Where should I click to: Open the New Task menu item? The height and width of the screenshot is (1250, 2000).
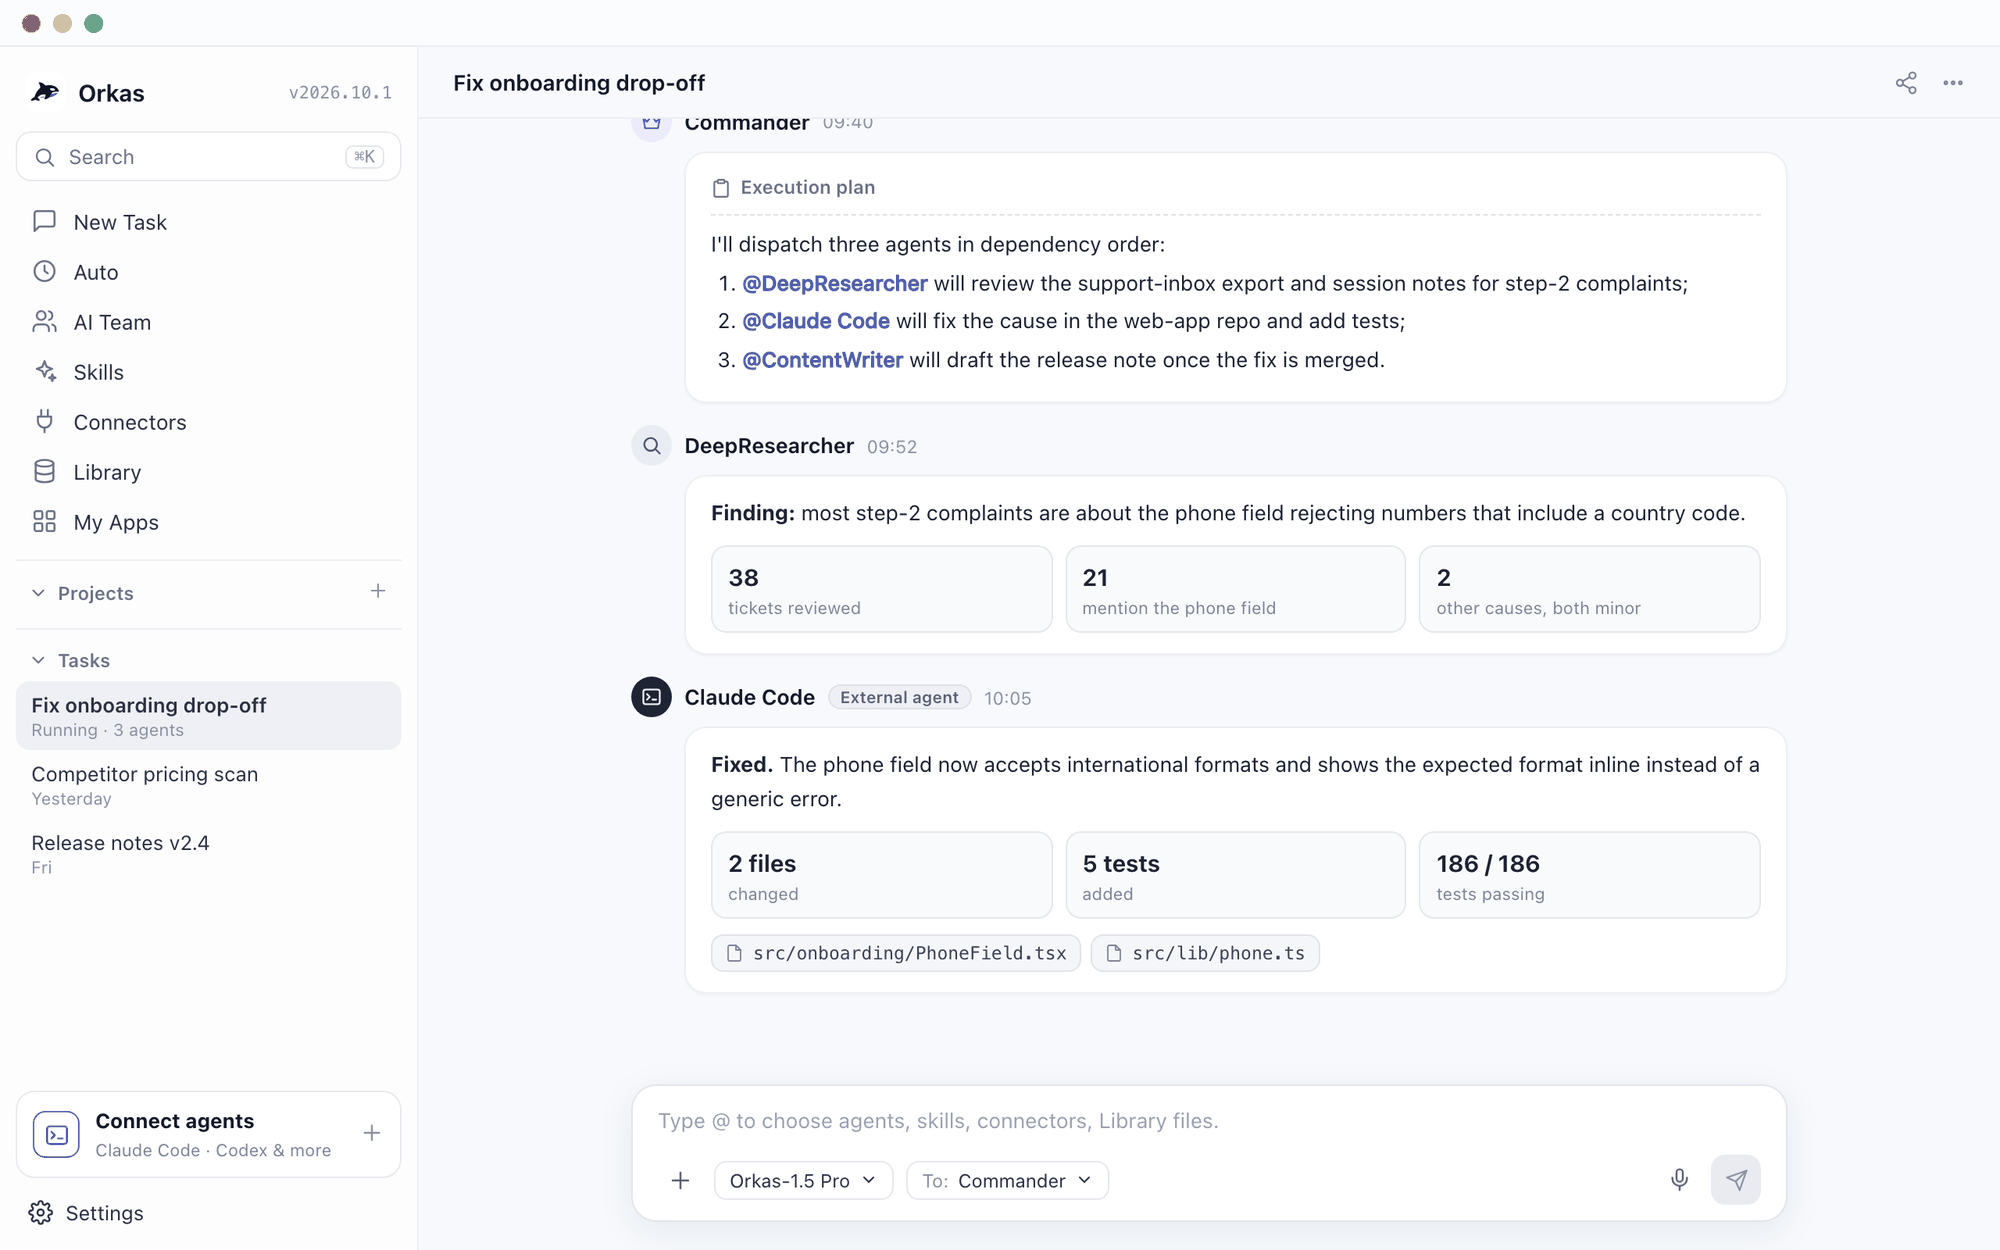coord(208,222)
